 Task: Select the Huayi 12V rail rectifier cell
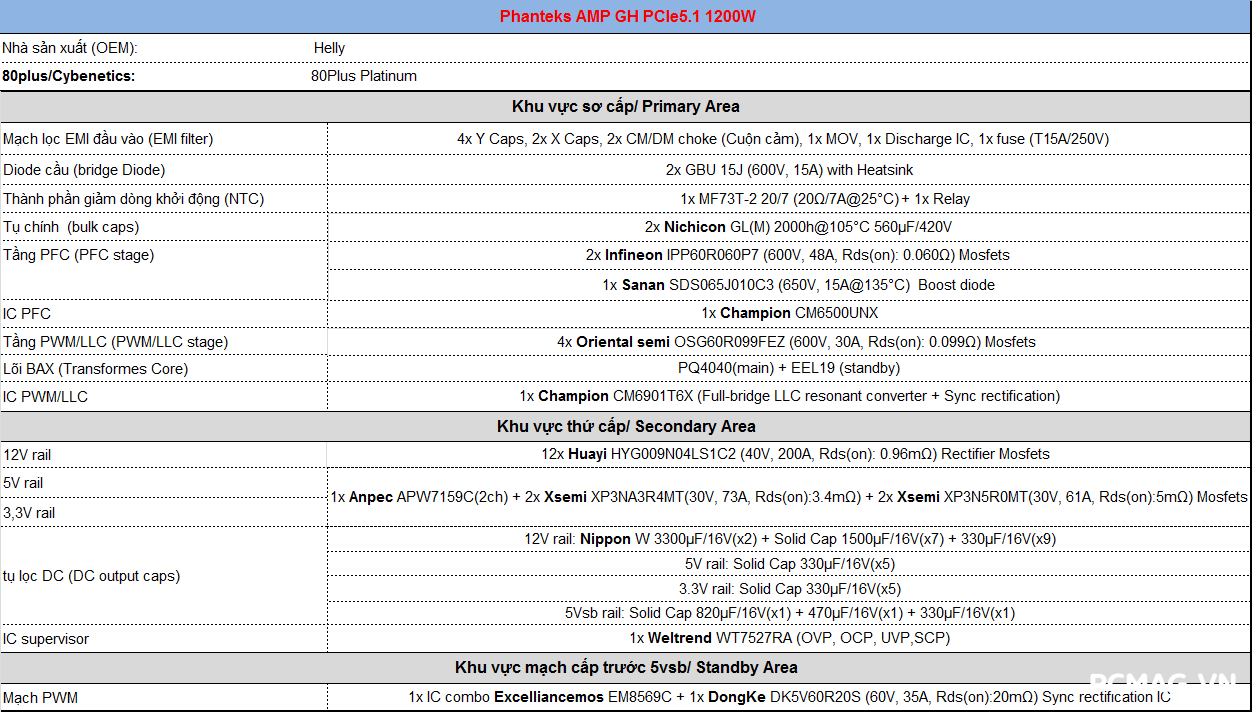click(x=795, y=454)
